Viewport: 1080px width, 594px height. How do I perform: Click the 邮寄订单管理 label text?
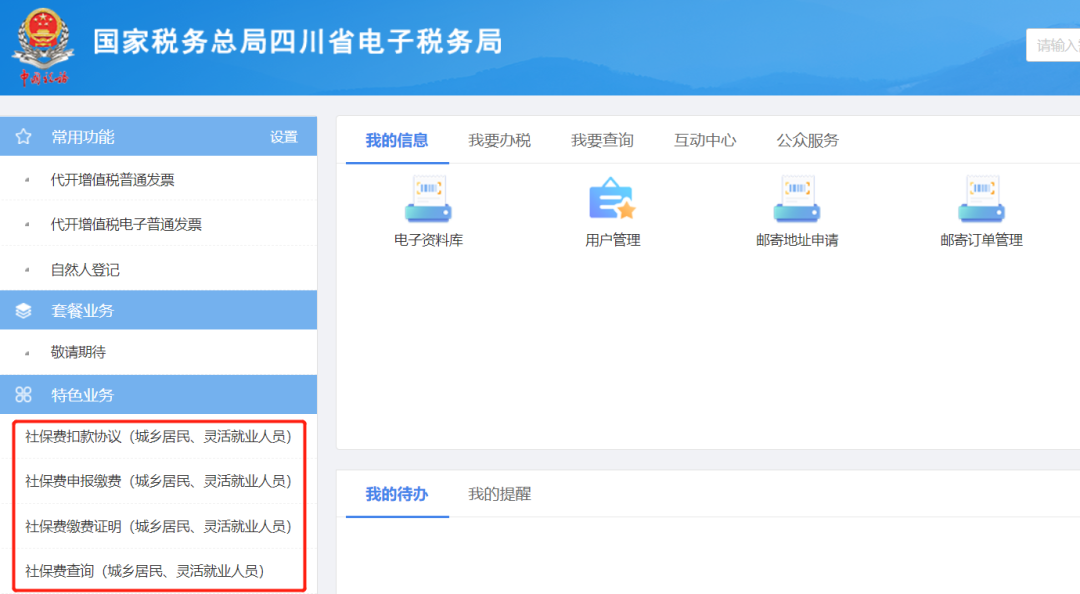[x=982, y=240]
